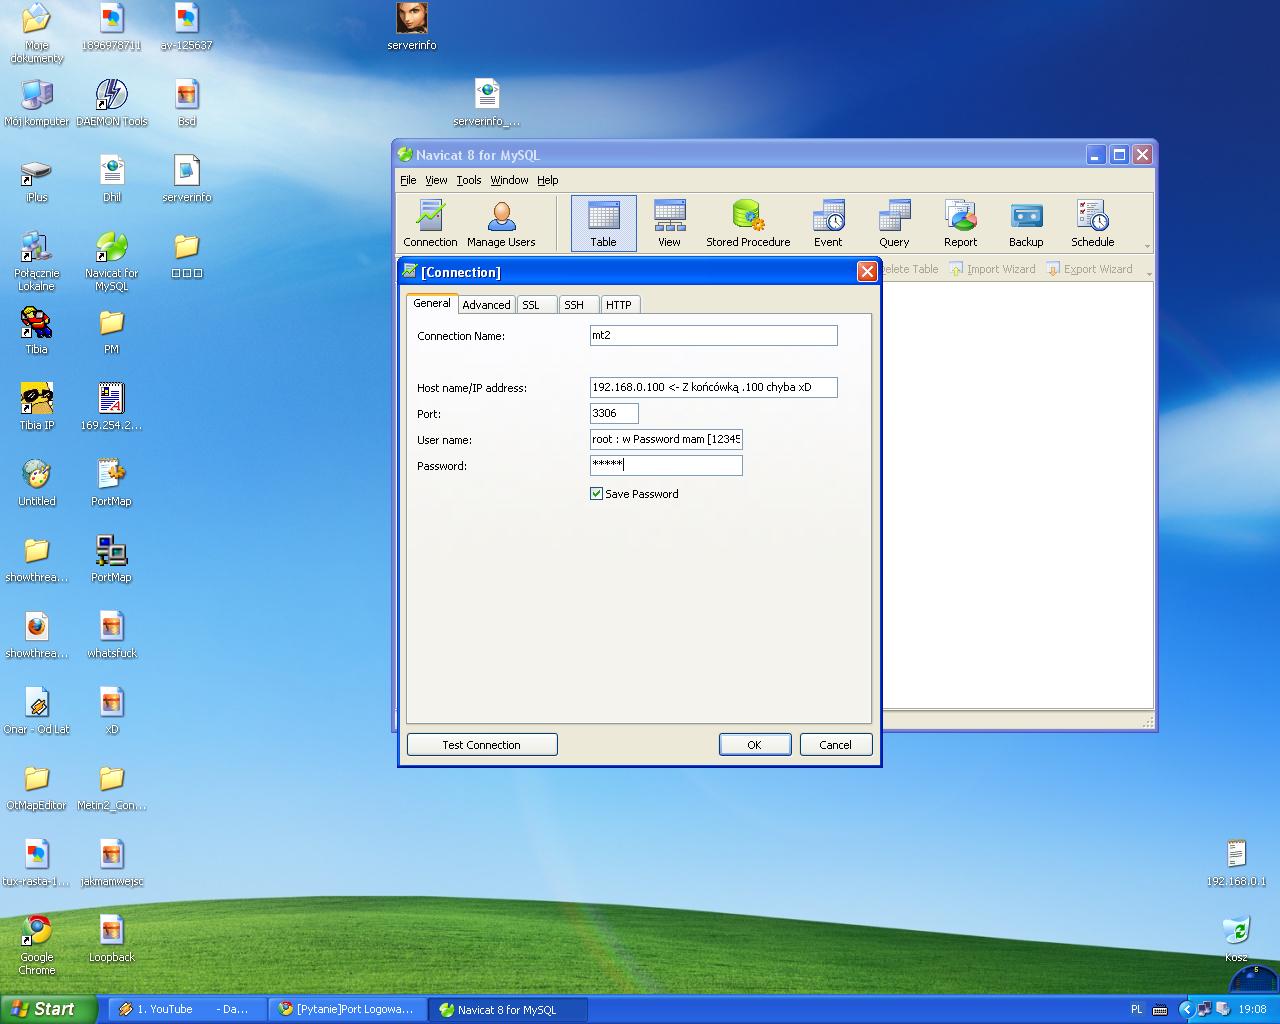Viewport: 1280px width, 1024px height.
Task: Expand the object toolbar overflow arrow
Action: click(x=1149, y=272)
